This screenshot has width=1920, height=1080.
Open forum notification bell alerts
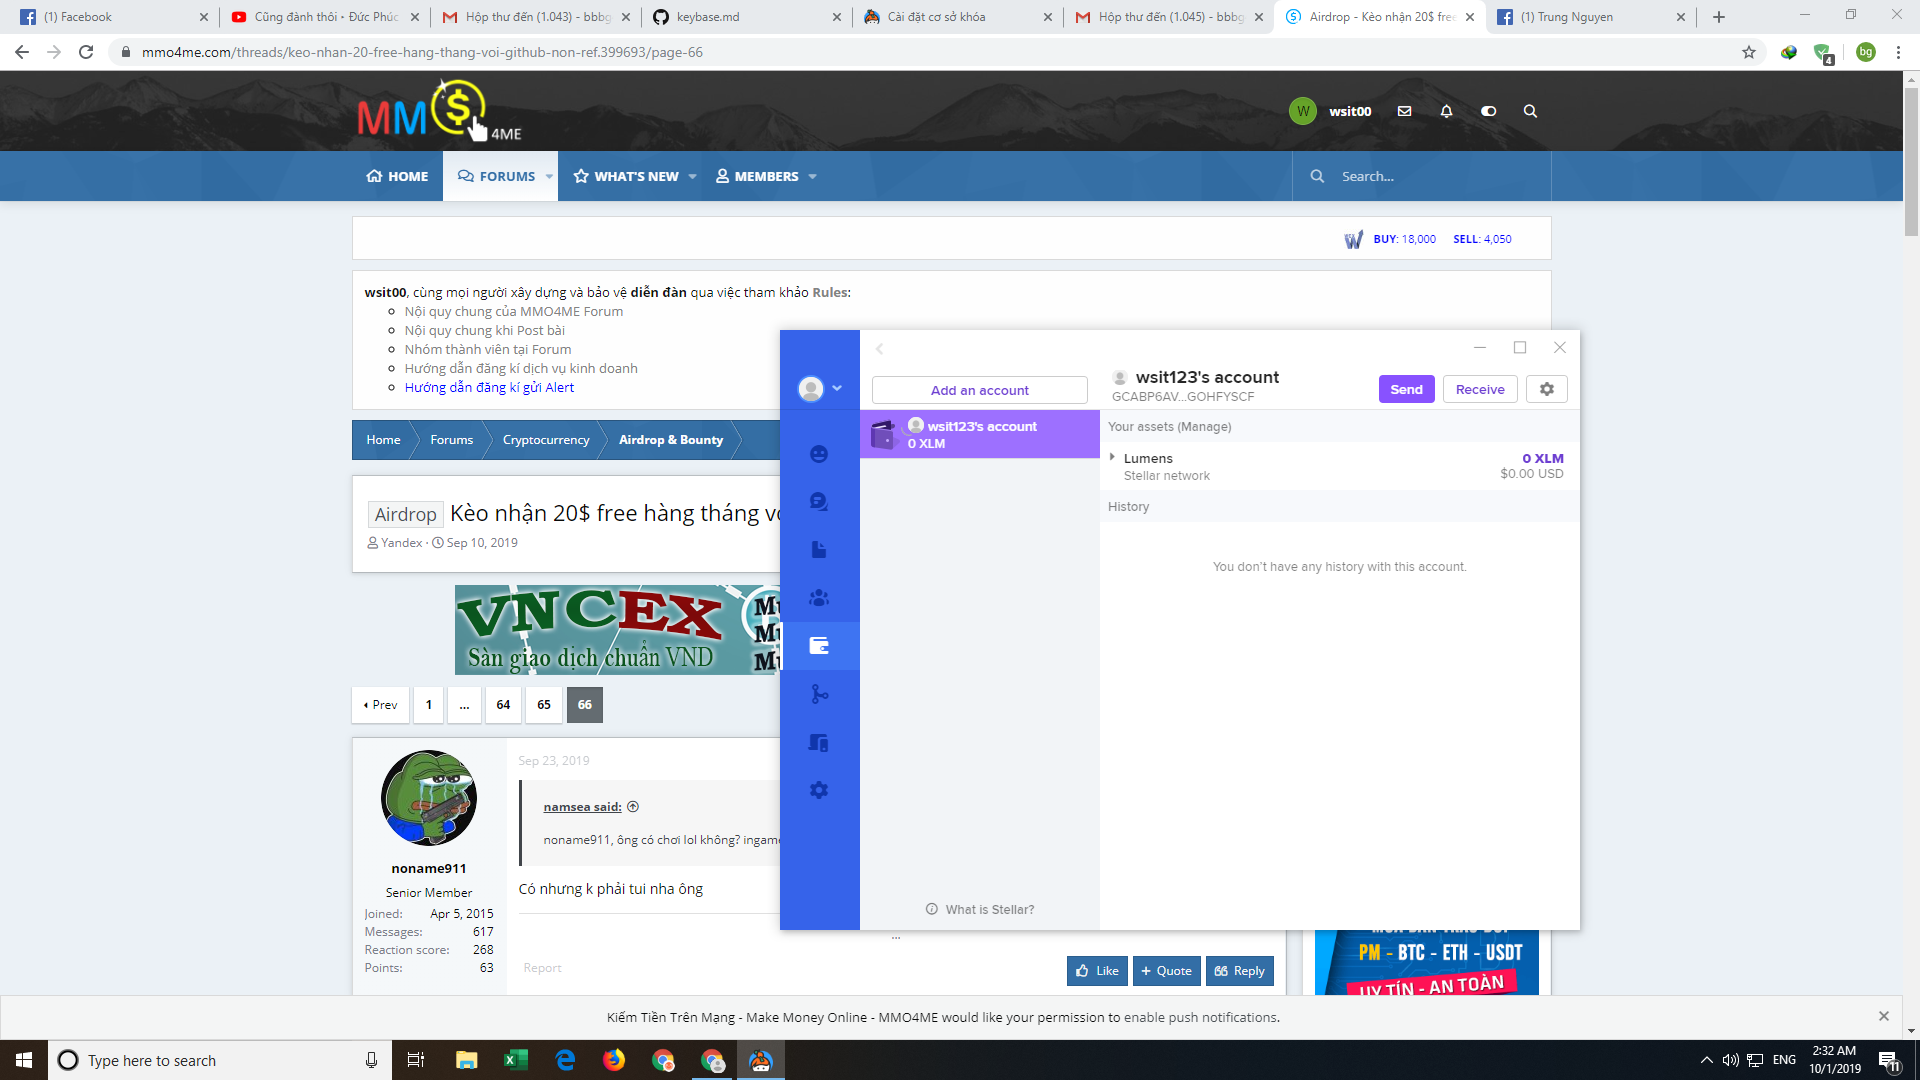point(1446,111)
